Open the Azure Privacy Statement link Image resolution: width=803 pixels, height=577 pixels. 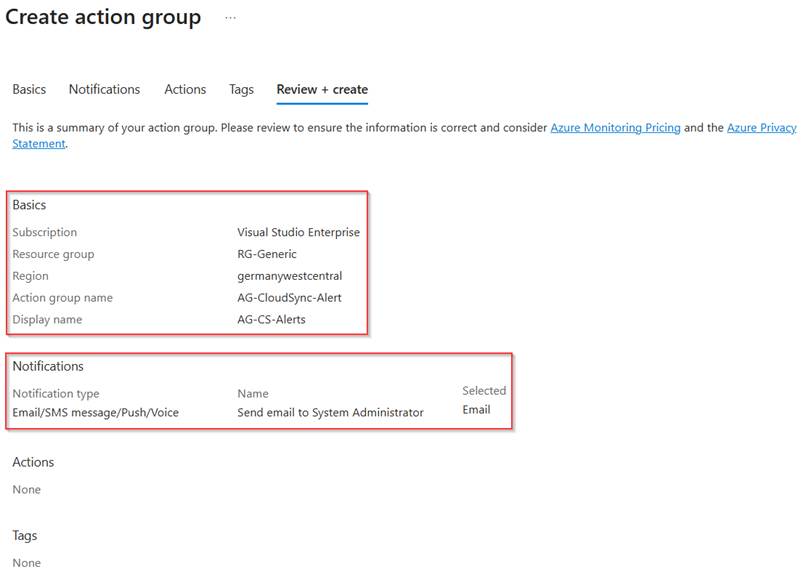click(x=761, y=128)
